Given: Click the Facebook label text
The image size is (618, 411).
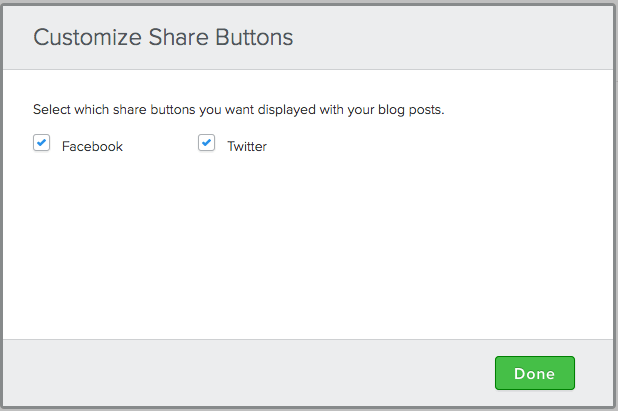Looking at the screenshot, I should 92,147.
